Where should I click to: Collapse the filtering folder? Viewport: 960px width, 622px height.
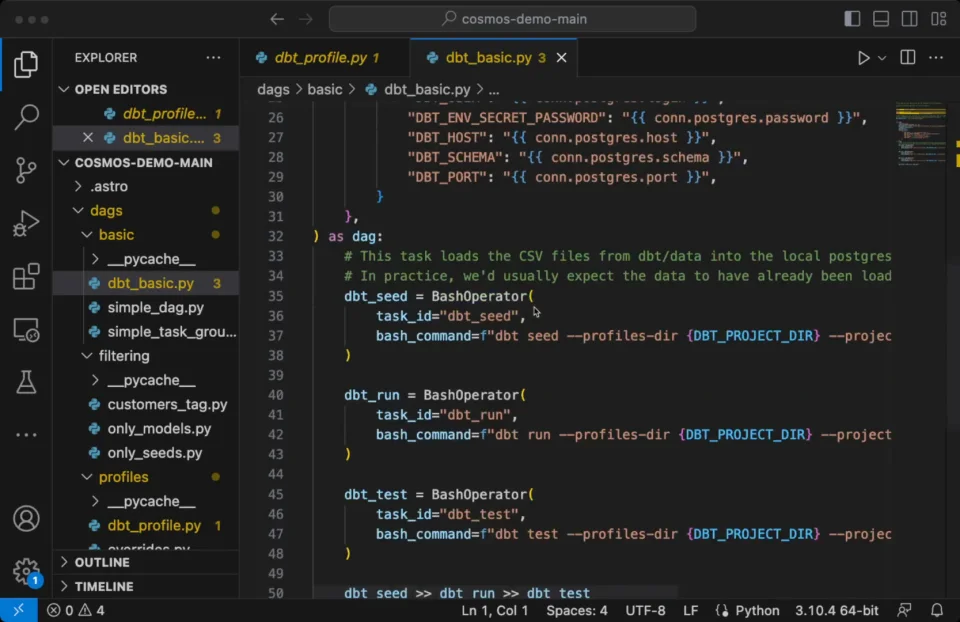[x=123, y=356]
